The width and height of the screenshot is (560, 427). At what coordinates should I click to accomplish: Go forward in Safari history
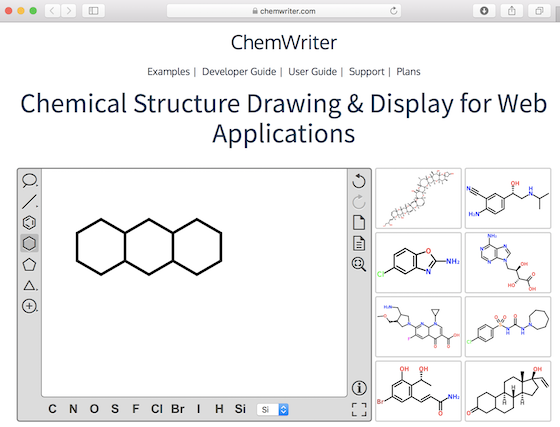69,11
